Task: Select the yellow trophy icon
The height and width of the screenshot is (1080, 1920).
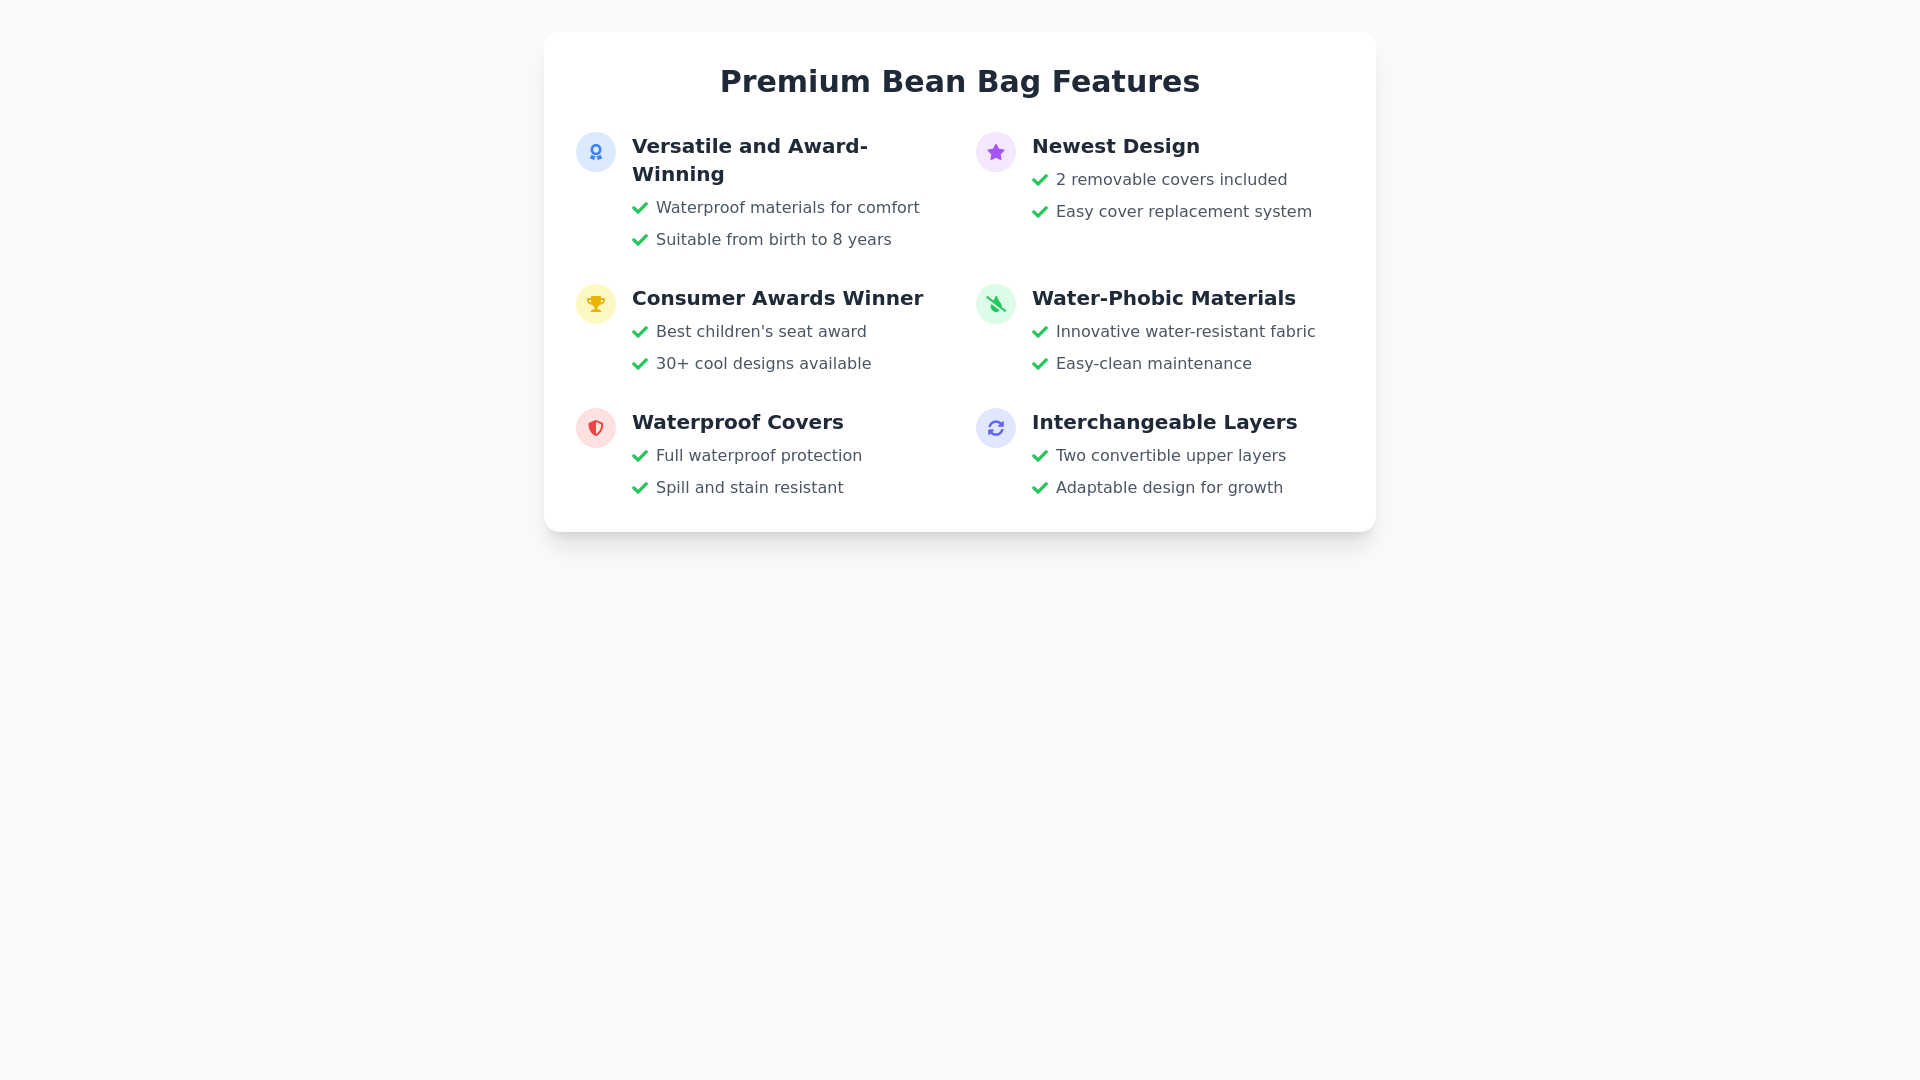Action: [x=595, y=304]
